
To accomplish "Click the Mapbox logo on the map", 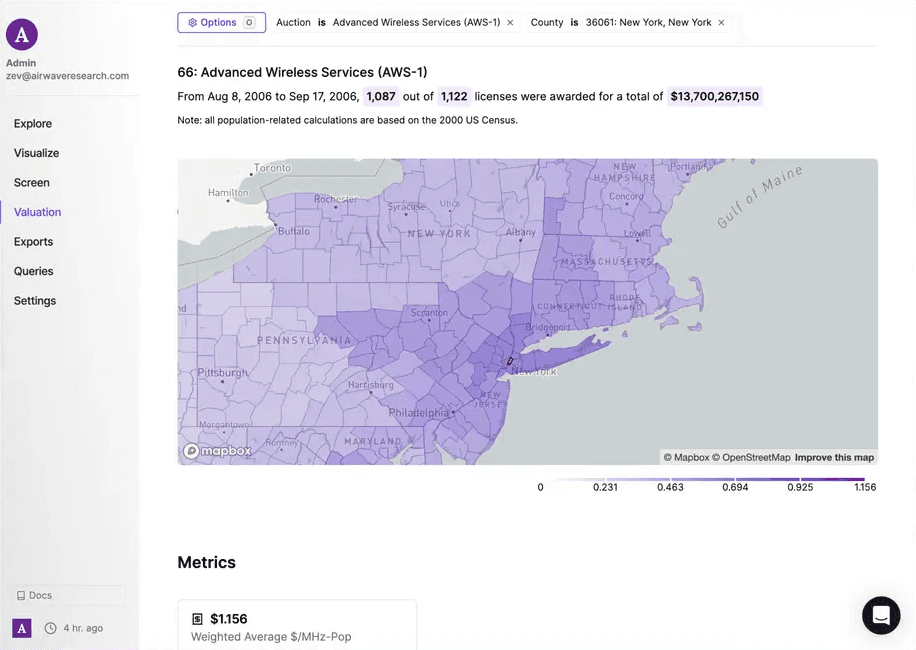I will pyautogui.click(x=217, y=451).
